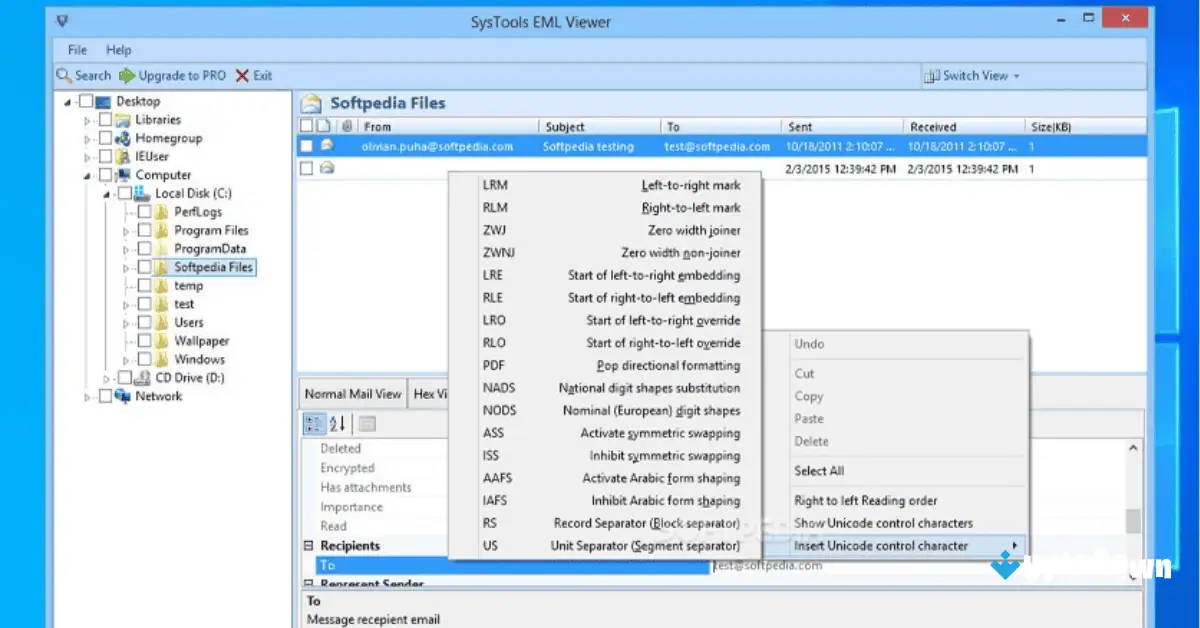Click the paperclip attachment column header

tap(346, 126)
